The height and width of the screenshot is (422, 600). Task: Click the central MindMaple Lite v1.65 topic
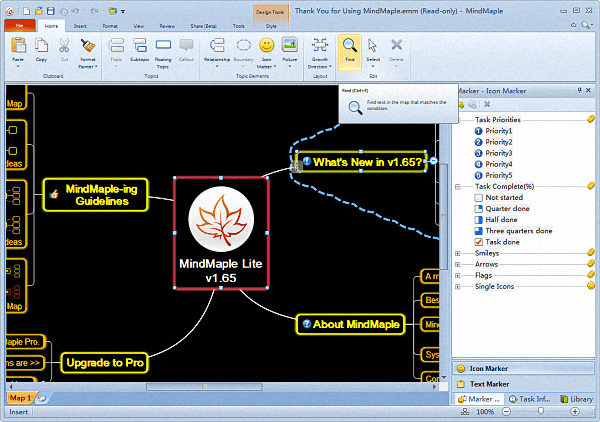point(221,233)
